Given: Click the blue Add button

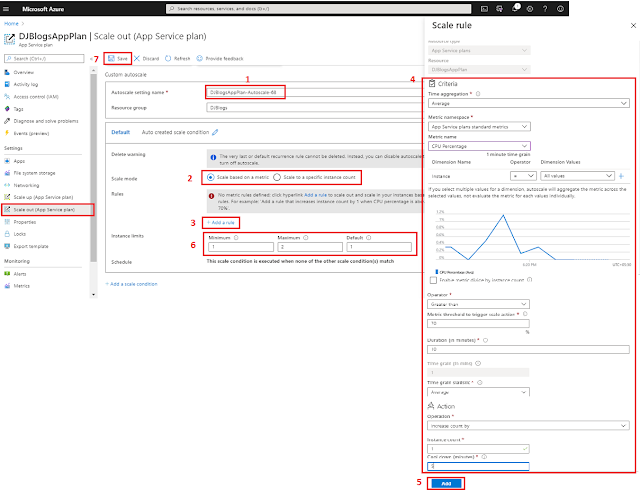Looking at the screenshot, I should [x=446, y=483].
